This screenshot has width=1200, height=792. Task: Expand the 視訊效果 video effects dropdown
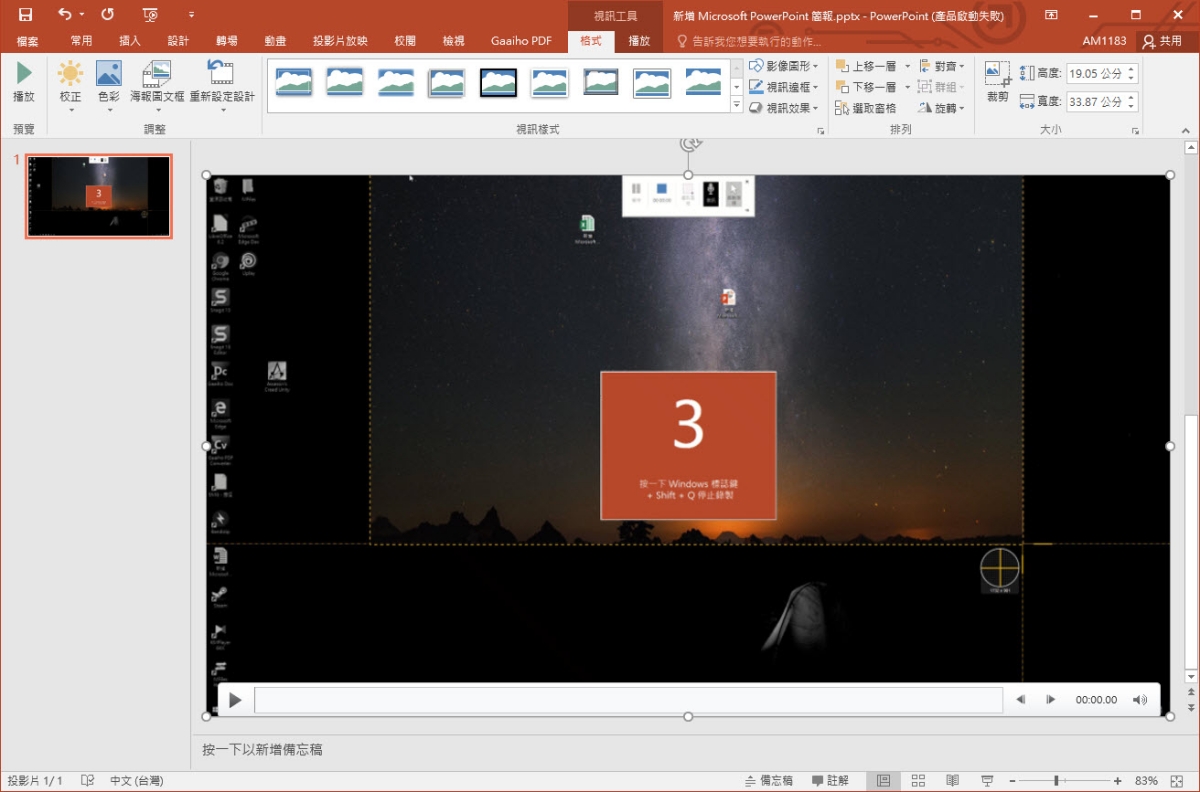(x=784, y=108)
